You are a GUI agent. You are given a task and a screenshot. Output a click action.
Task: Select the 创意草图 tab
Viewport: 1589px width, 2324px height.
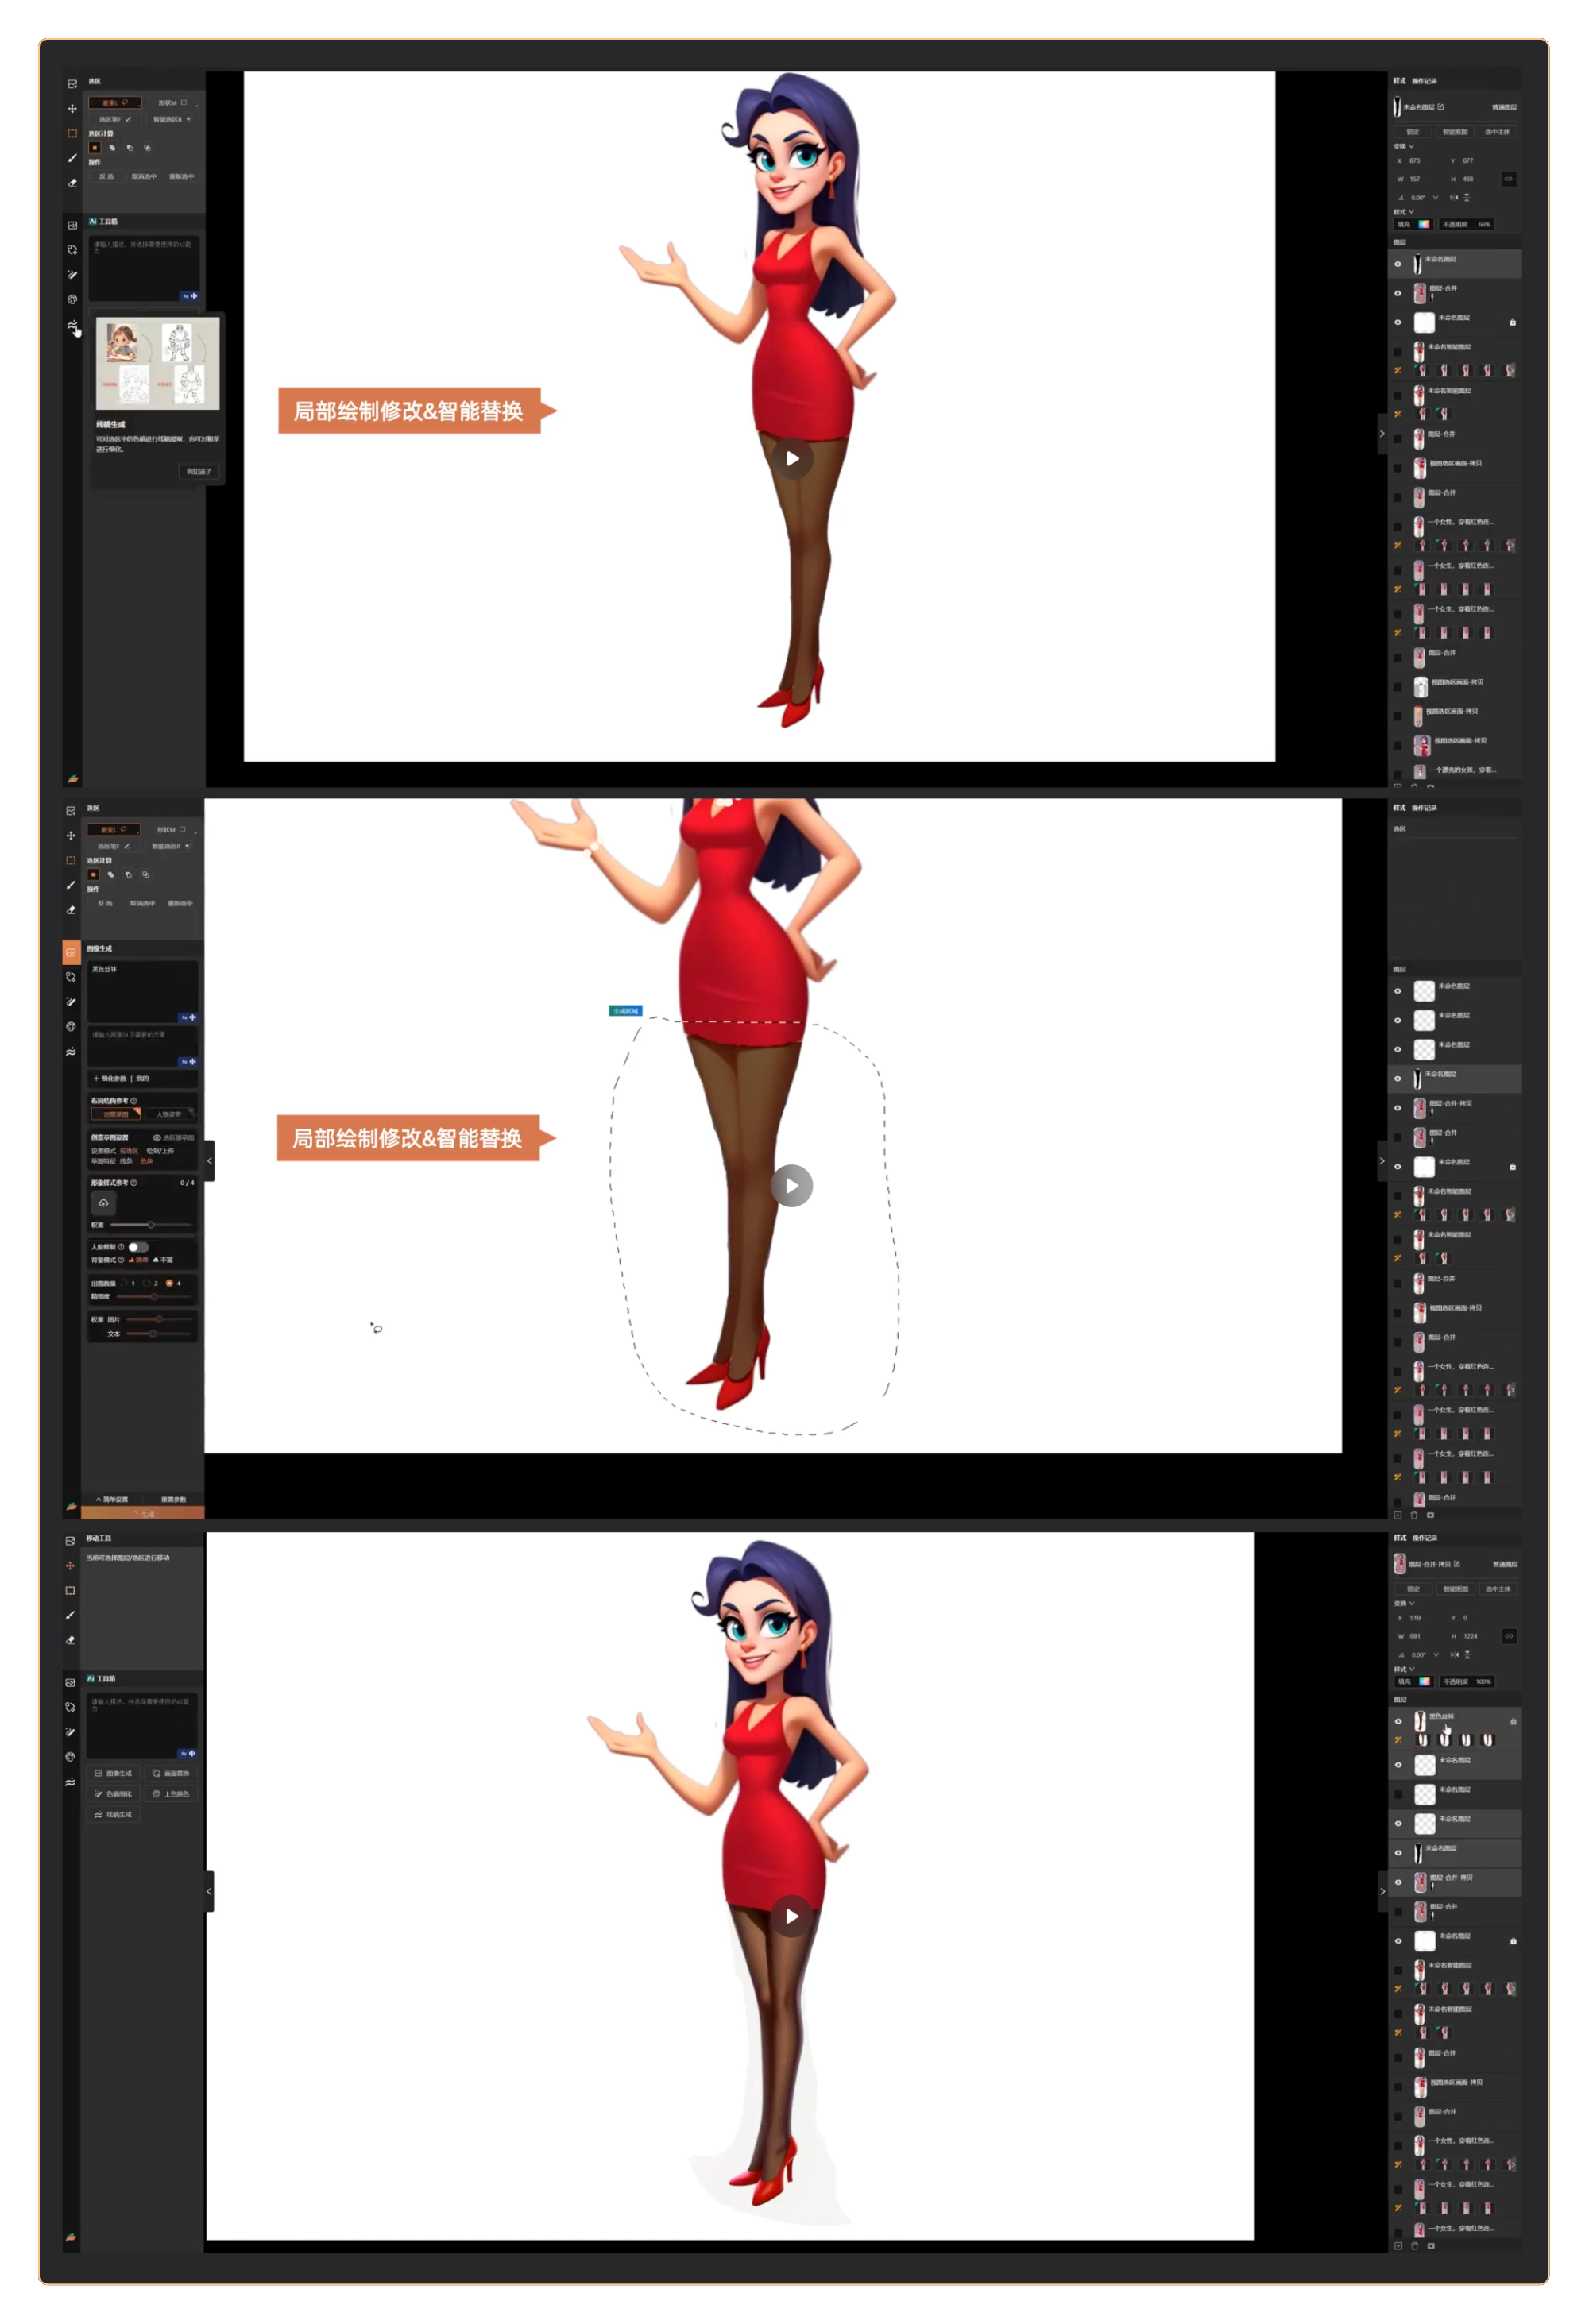pyautogui.click(x=116, y=1114)
